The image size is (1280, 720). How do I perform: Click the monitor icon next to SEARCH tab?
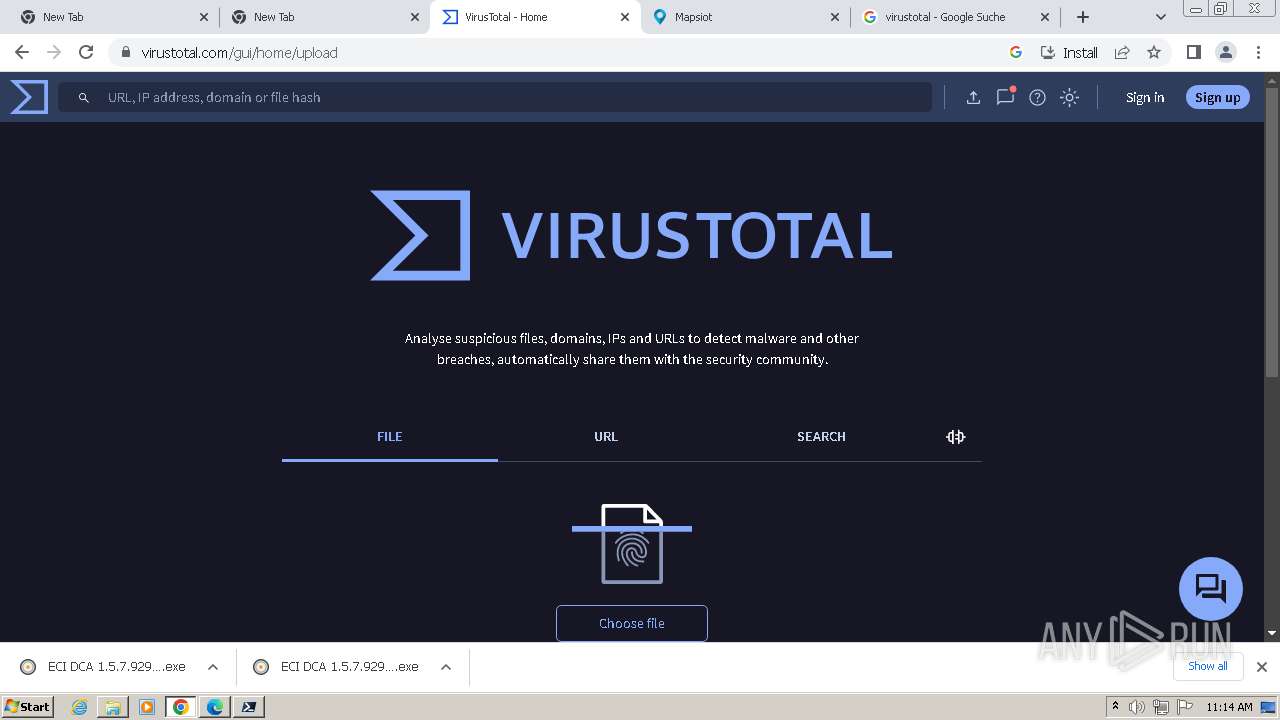click(x=956, y=437)
